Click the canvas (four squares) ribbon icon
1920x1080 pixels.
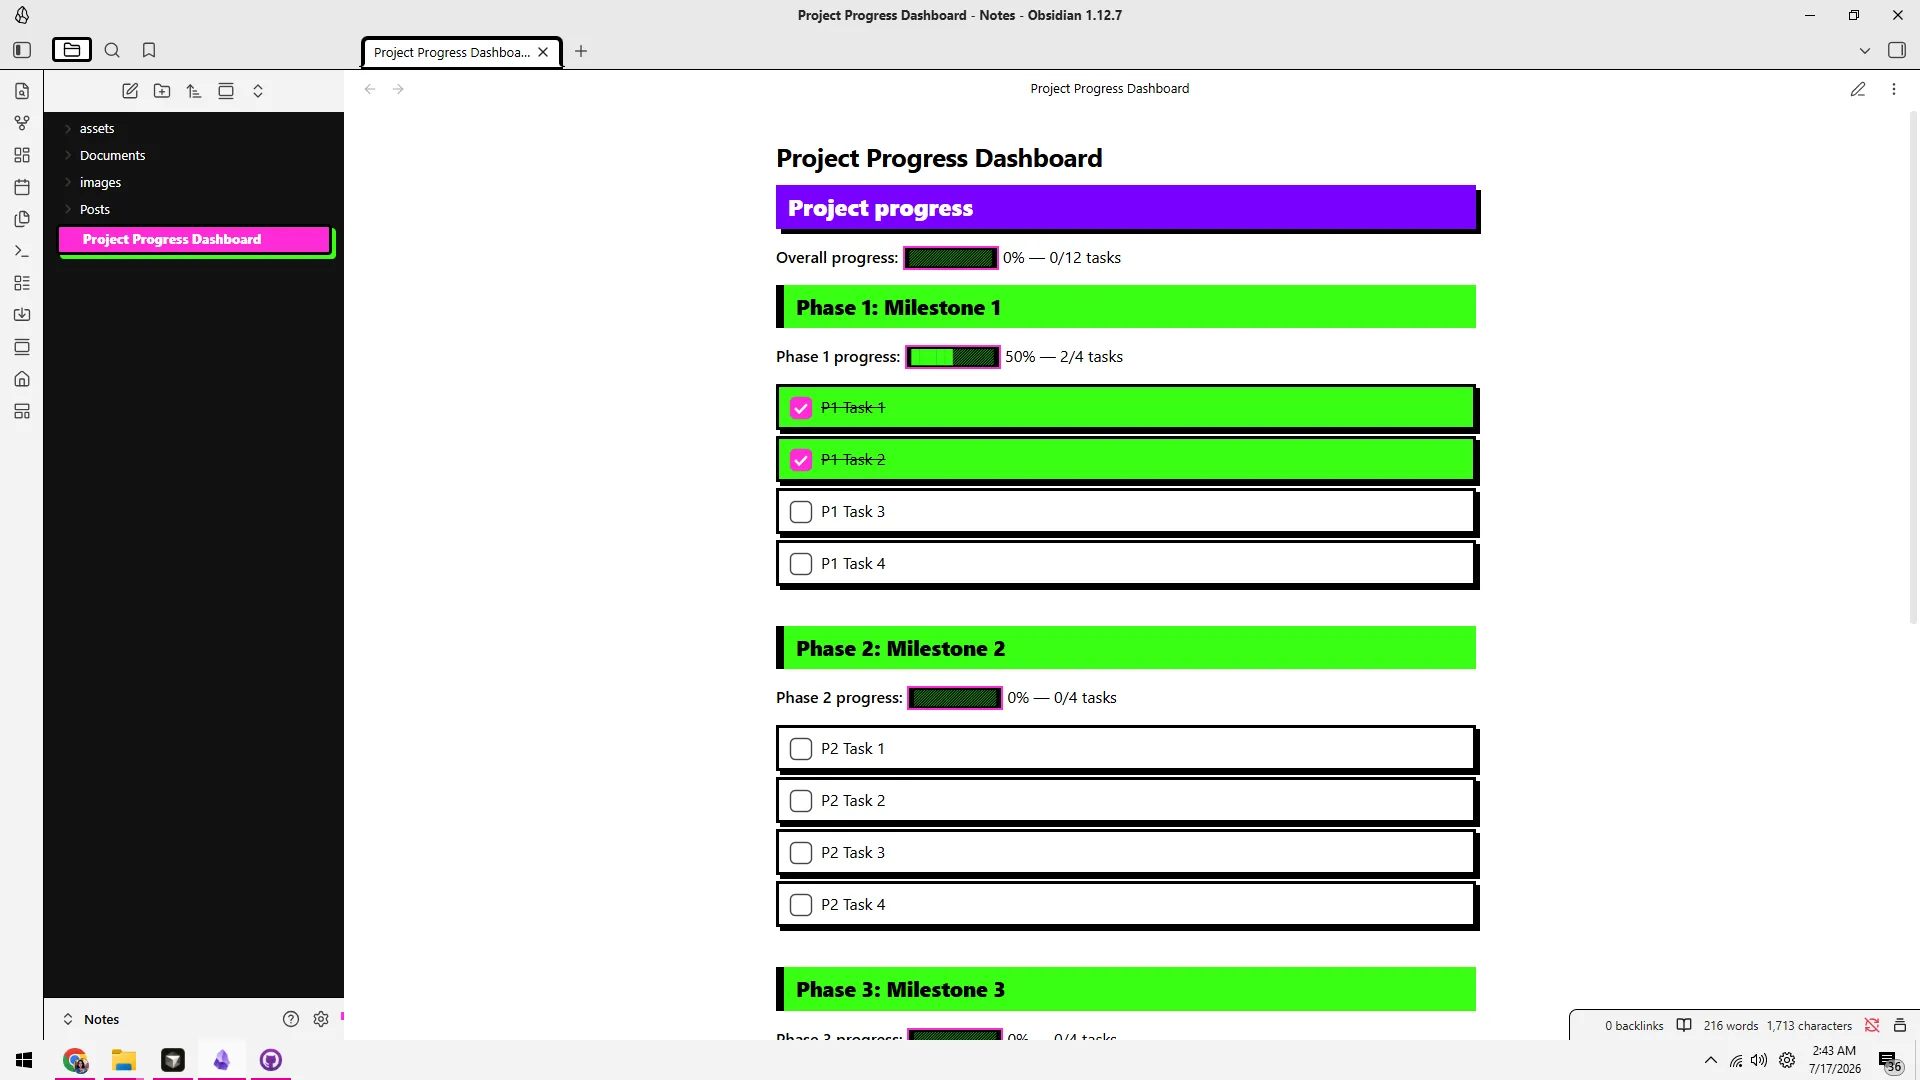(22, 155)
